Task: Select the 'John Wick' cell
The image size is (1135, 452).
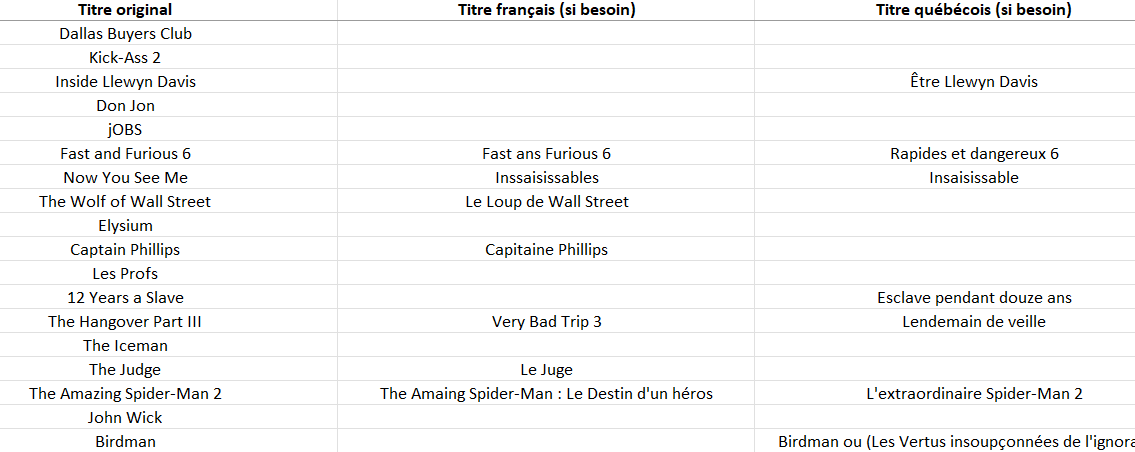Action: pos(125,417)
